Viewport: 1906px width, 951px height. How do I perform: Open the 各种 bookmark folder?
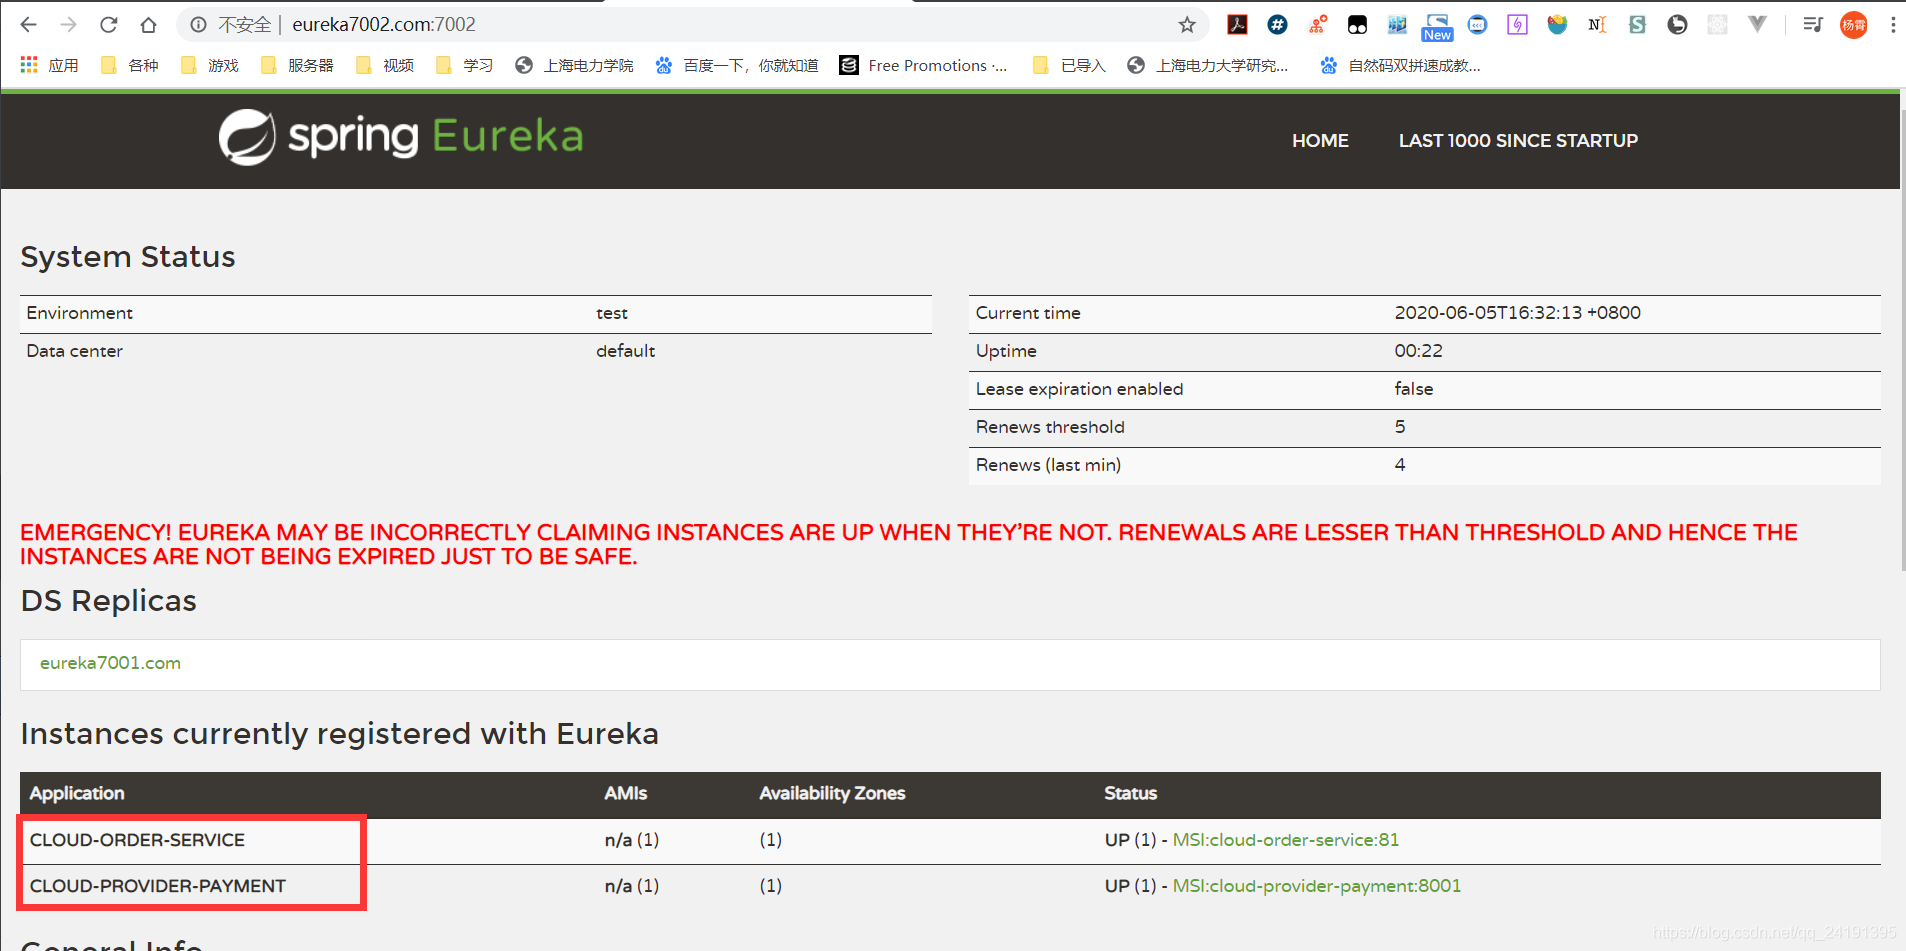(x=130, y=65)
